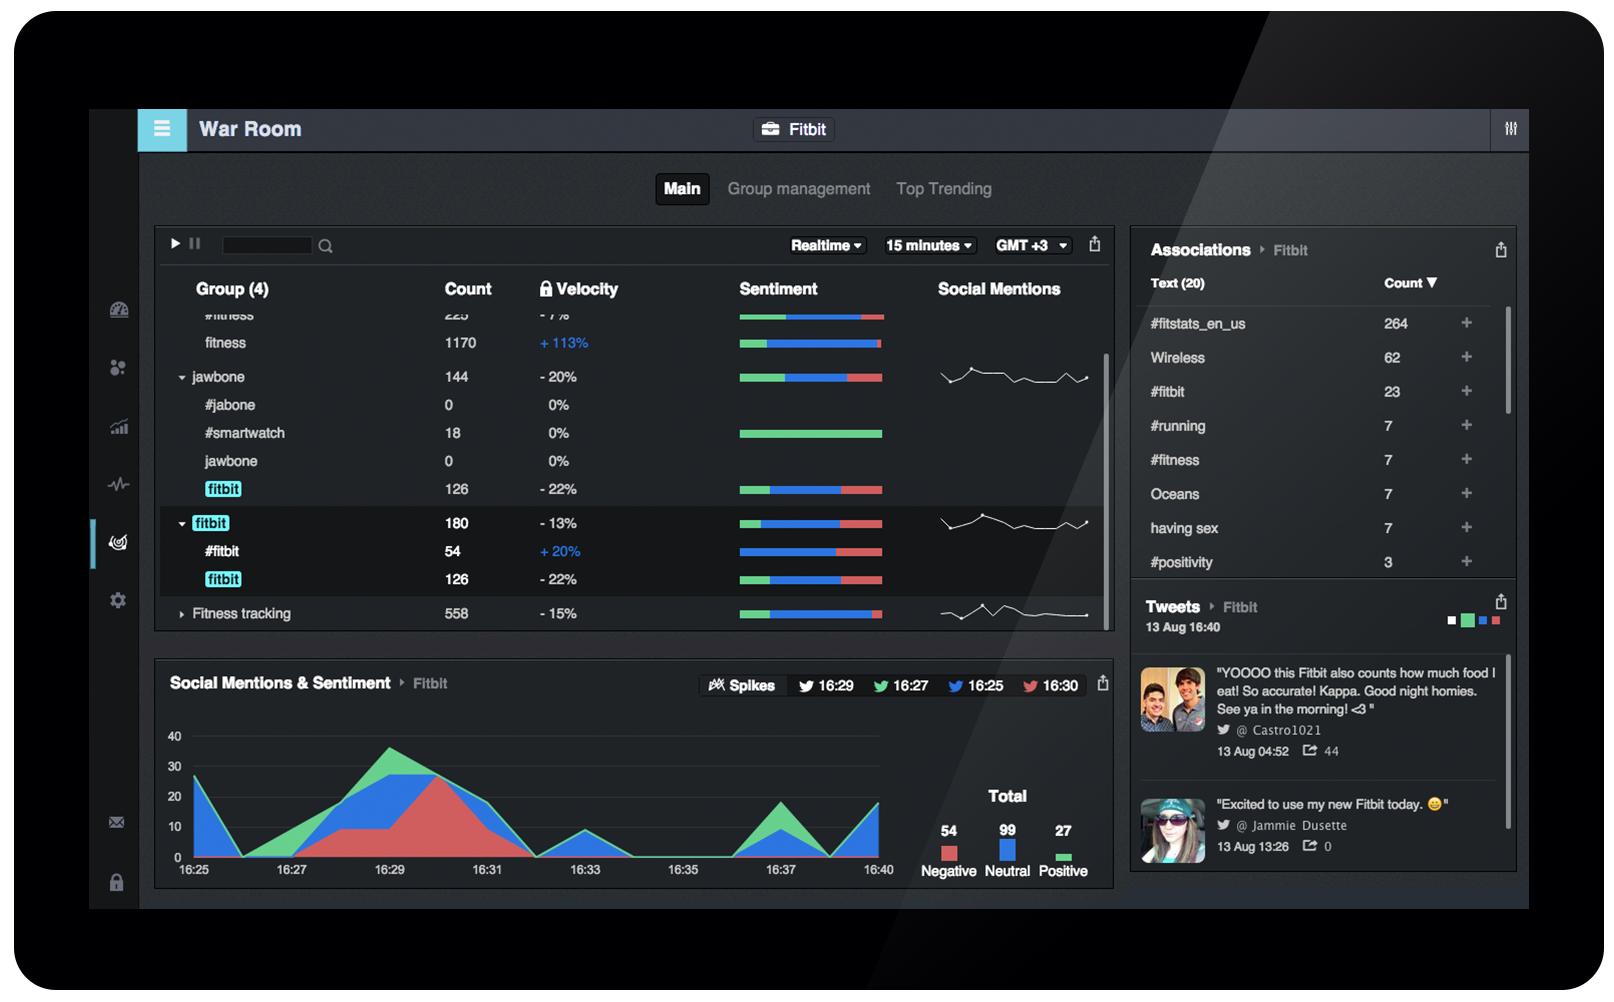Screen dimensions: 1614x1002
Task: Open the hamburger menu beside War Room
Action: (162, 129)
